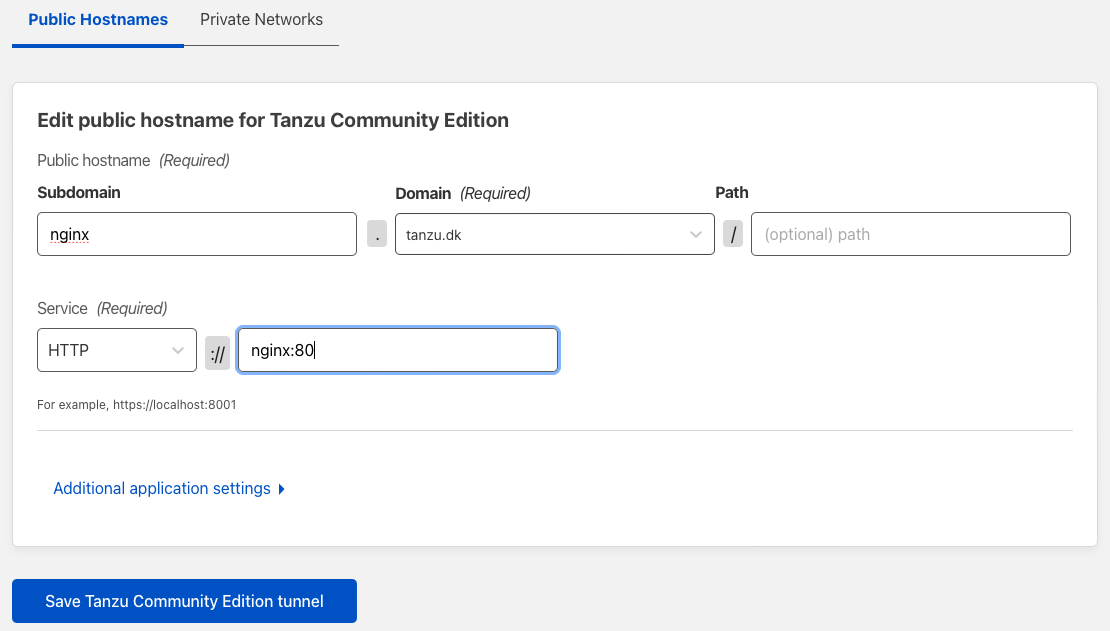Click the Service (Required) label

[102, 308]
